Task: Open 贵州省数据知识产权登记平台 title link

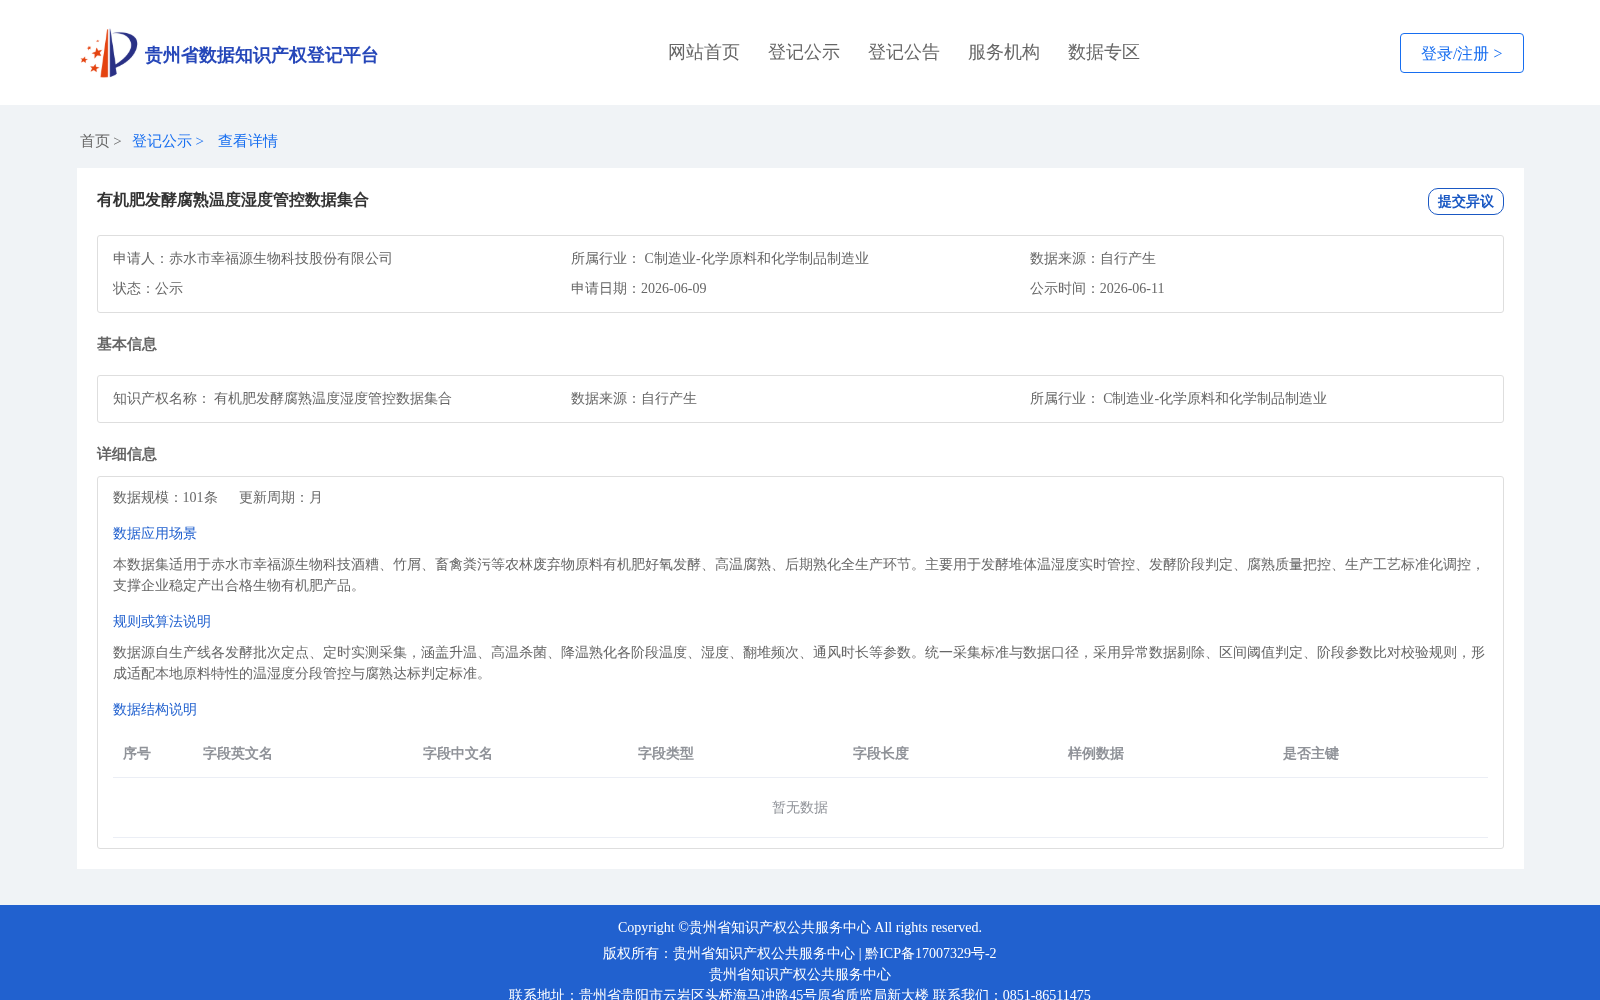Action: 261,55
